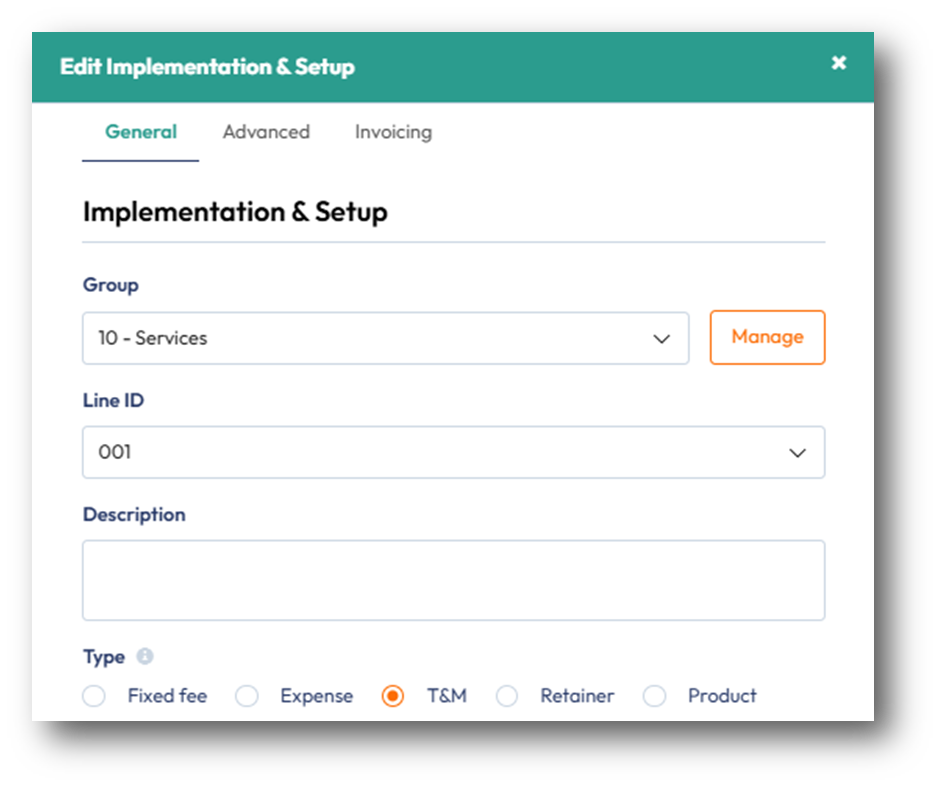Switch to the General tab
This screenshot has height=786, width=939.
click(140, 132)
